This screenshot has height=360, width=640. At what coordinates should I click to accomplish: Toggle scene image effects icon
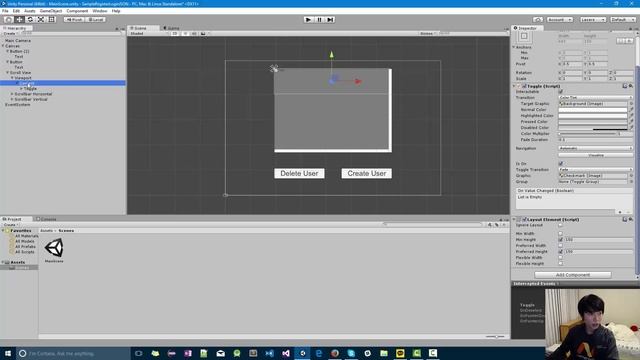(x=203, y=33)
